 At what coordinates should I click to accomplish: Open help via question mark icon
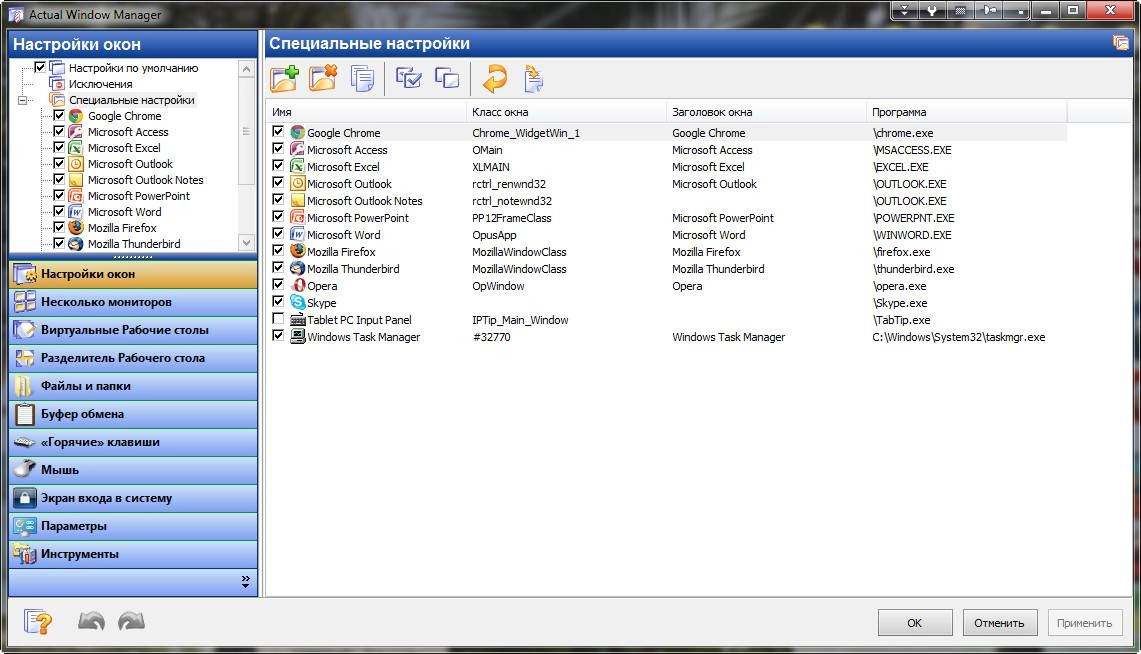[38, 622]
